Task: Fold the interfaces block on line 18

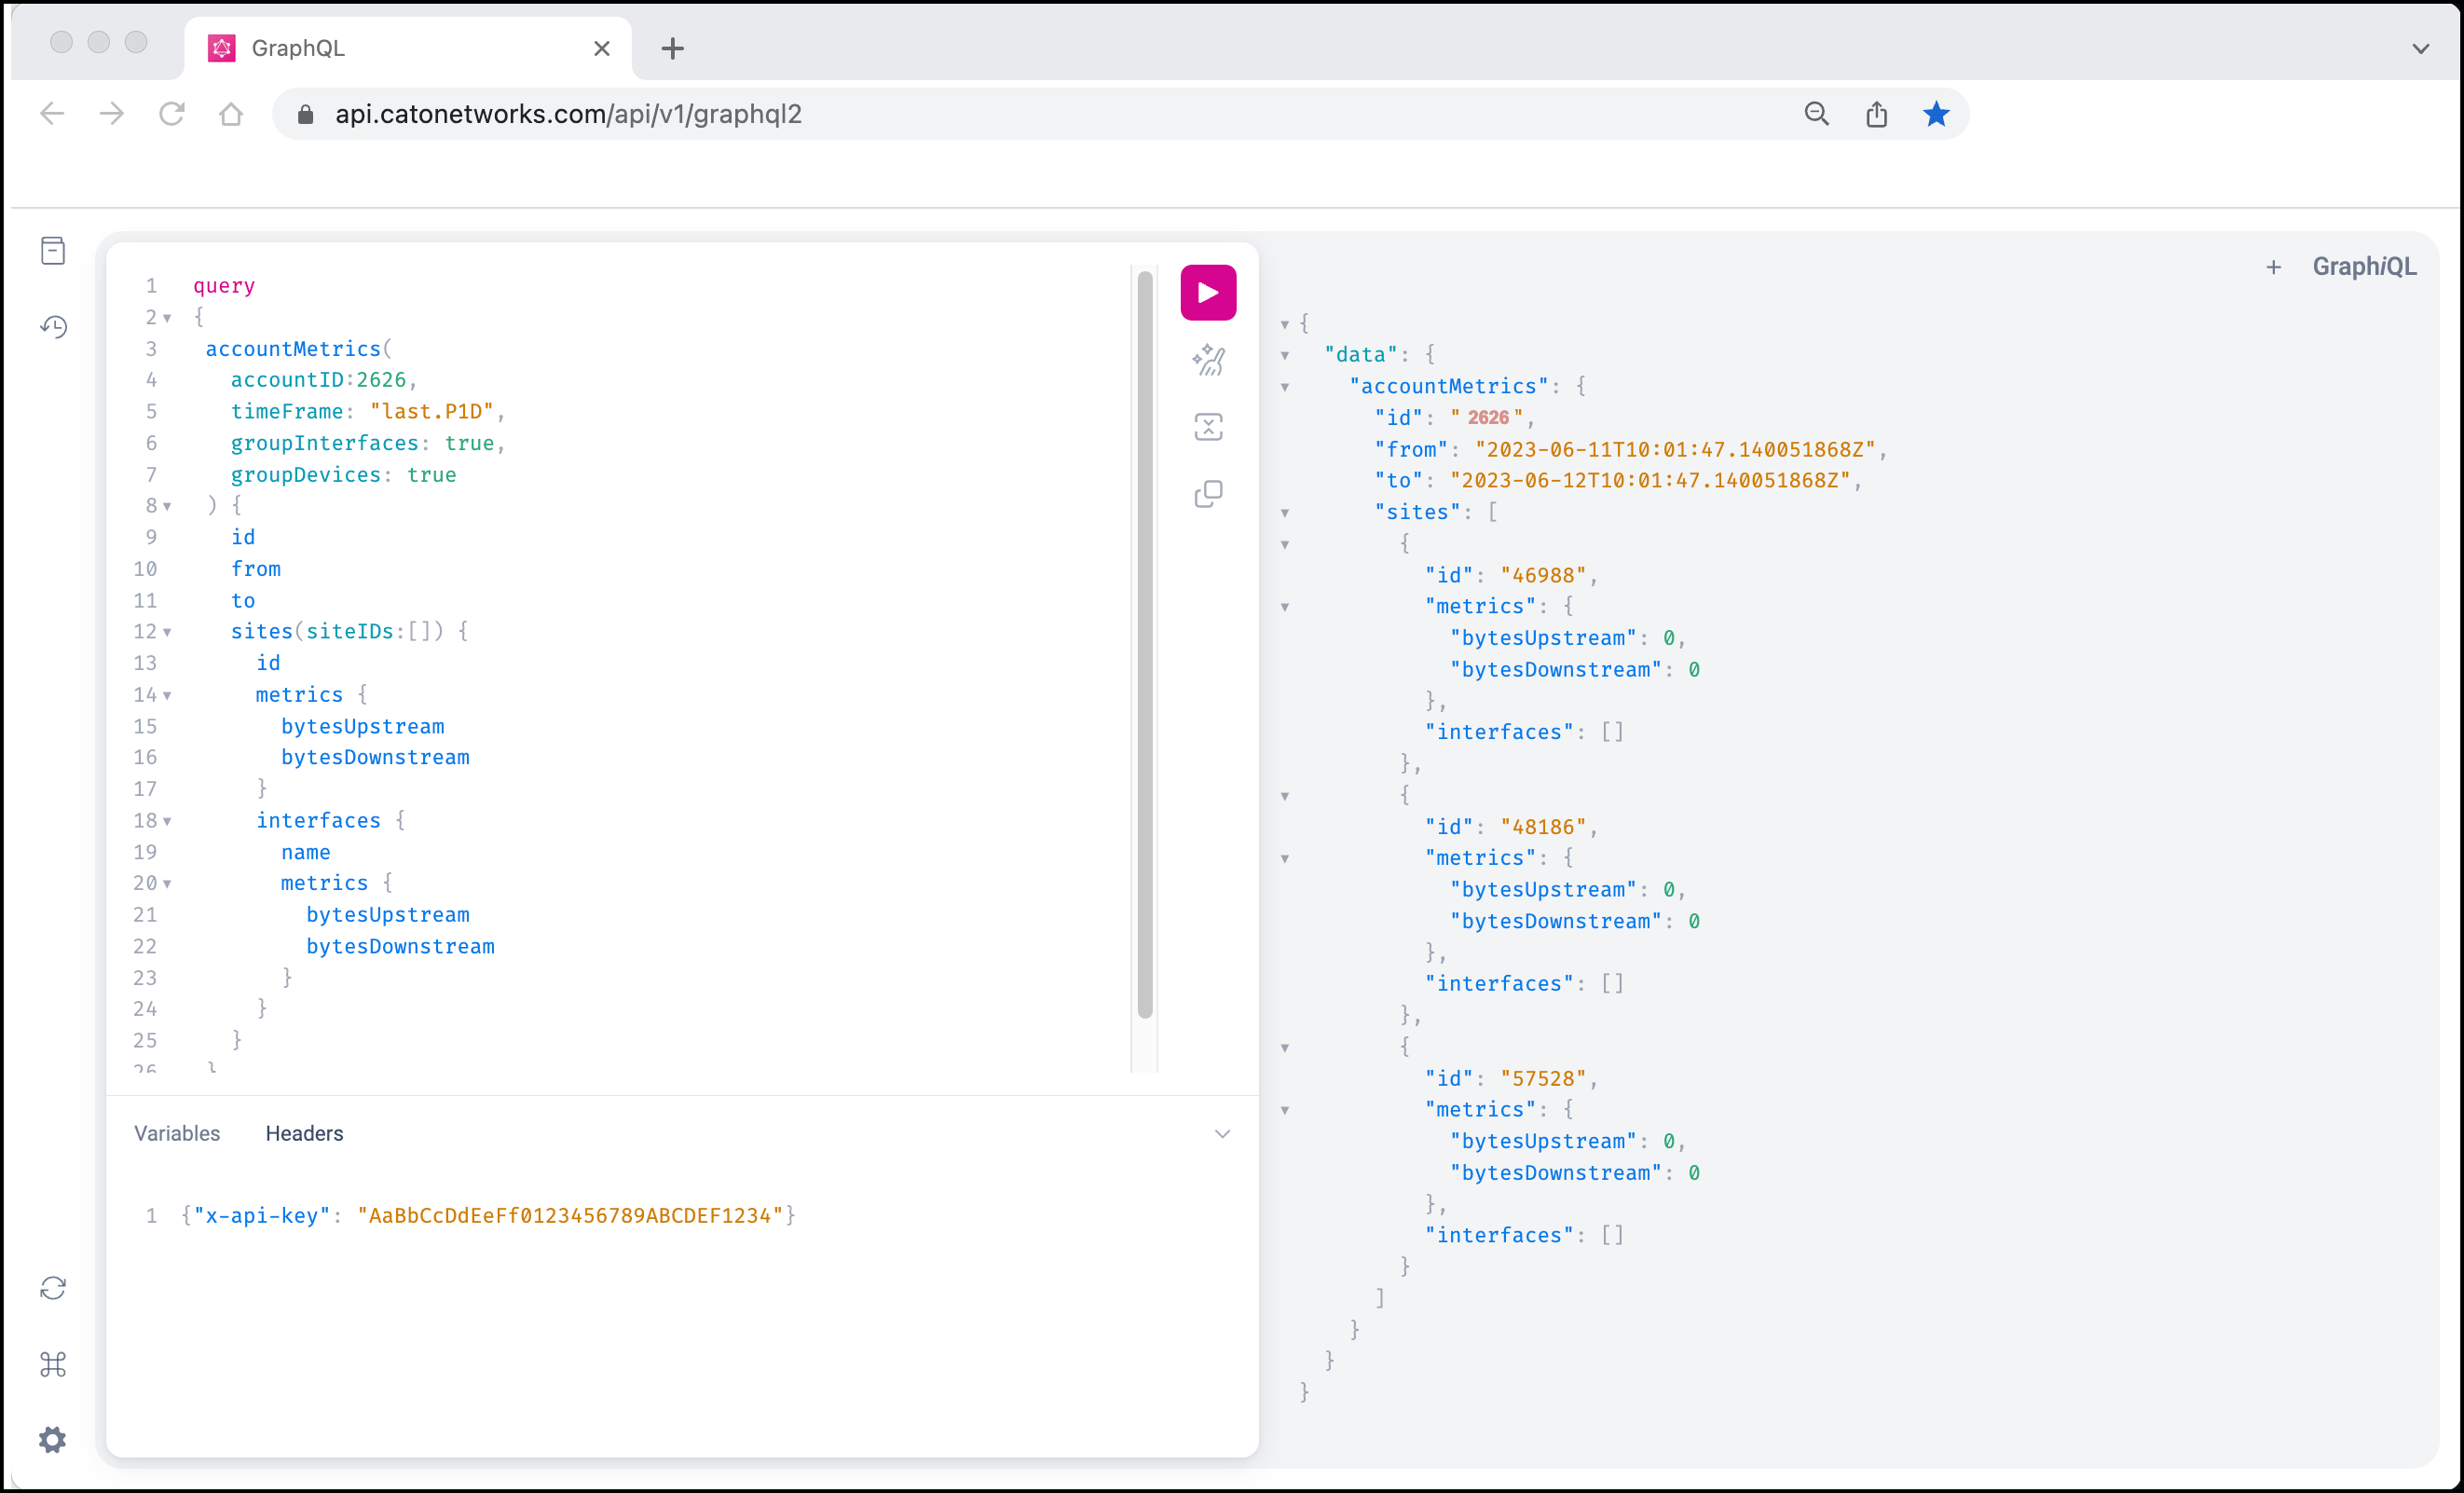Action: (x=167, y=821)
